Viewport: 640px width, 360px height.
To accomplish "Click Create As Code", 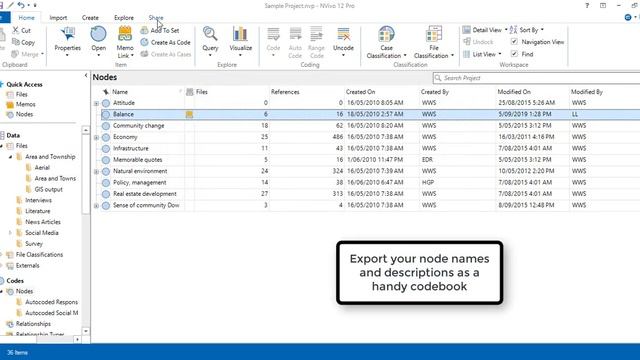I will (x=166, y=42).
